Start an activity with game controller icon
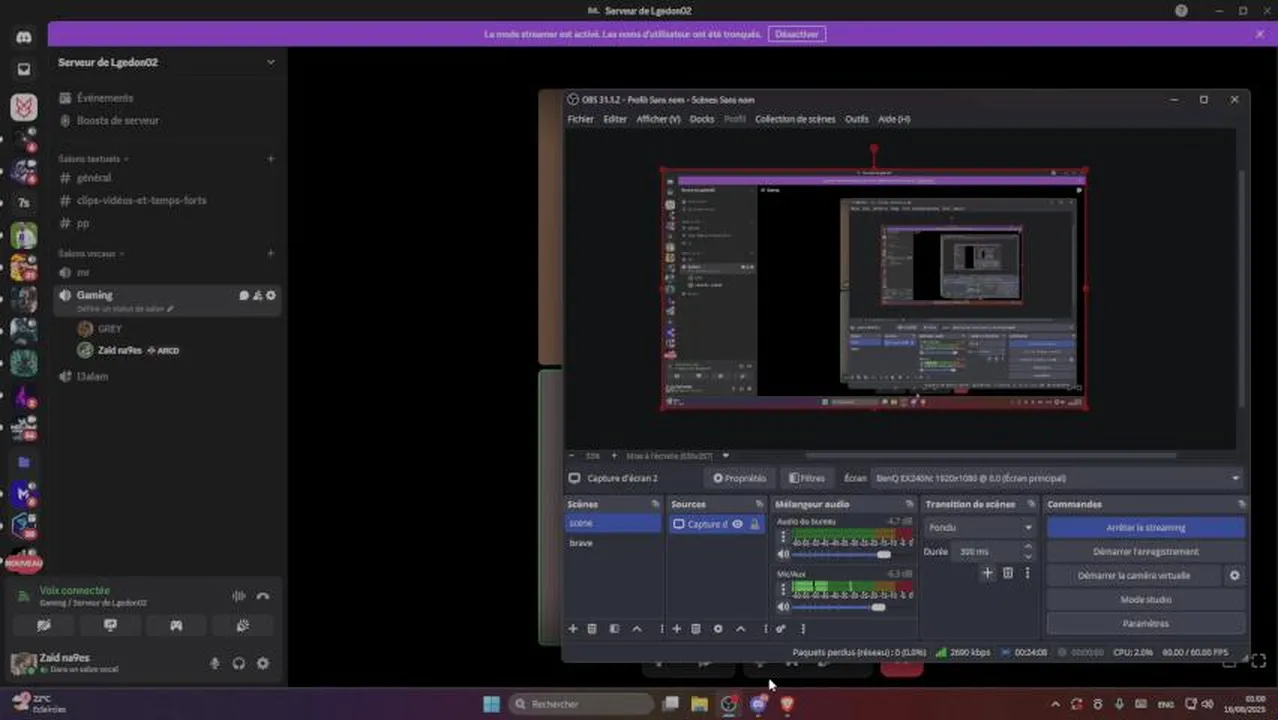Image resolution: width=1278 pixels, height=720 pixels. 176,625
